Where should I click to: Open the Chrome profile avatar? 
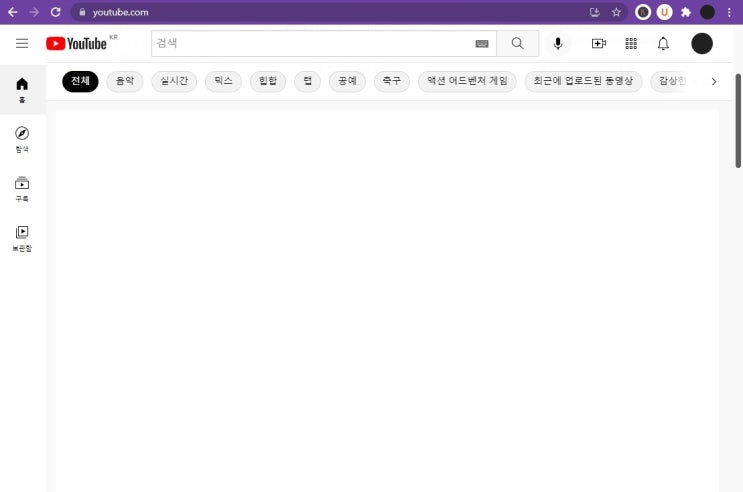(707, 12)
